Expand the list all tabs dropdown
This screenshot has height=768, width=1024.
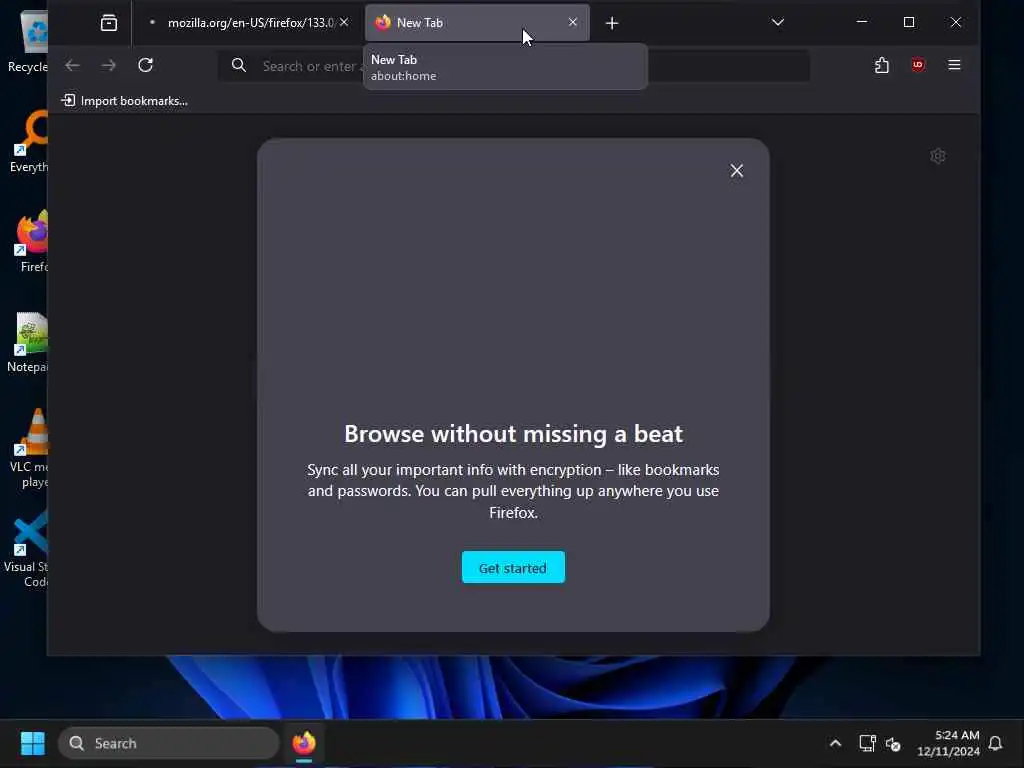[778, 23]
